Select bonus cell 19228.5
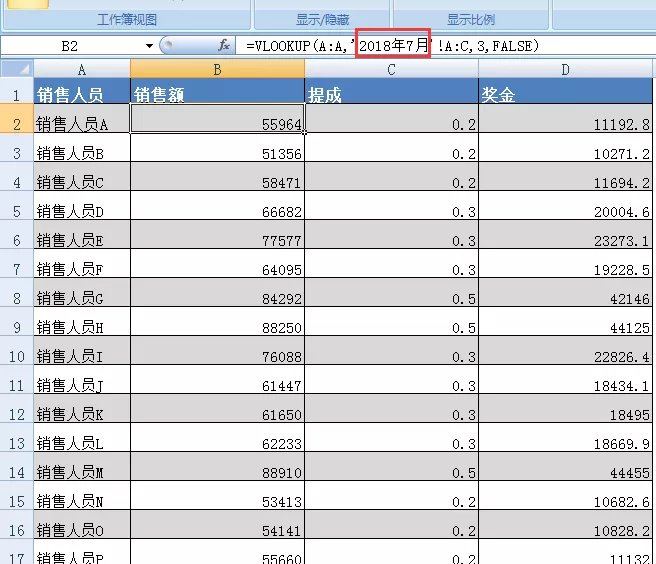Screen dimensions: 656x564 point(565,264)
